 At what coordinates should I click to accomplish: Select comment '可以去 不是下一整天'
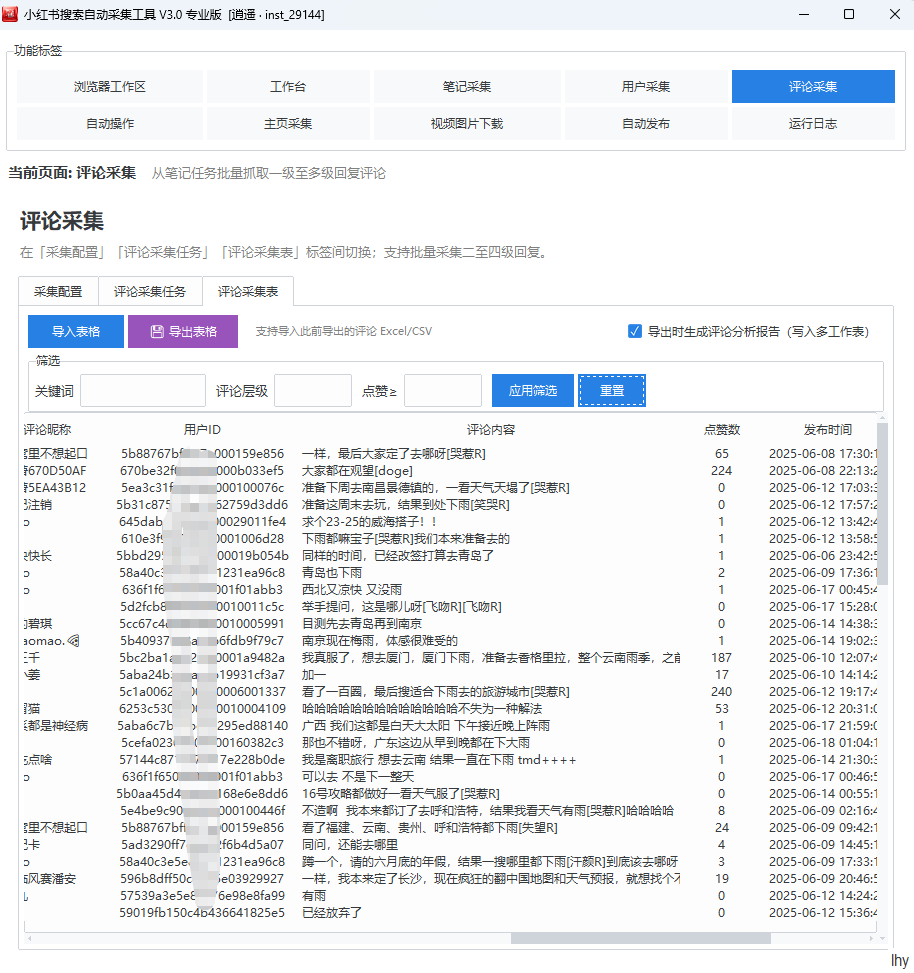(358, 776)
